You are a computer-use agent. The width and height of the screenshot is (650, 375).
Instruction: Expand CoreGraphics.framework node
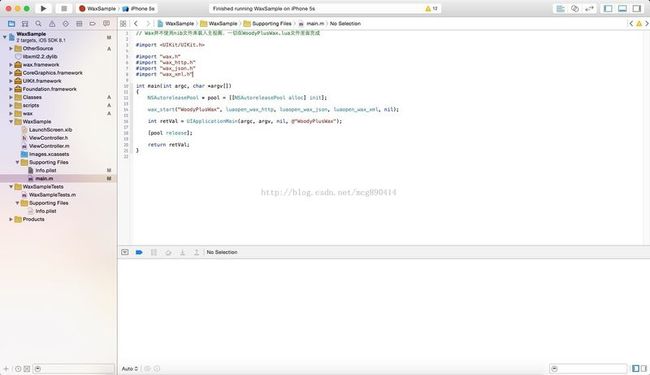(11, 73)
